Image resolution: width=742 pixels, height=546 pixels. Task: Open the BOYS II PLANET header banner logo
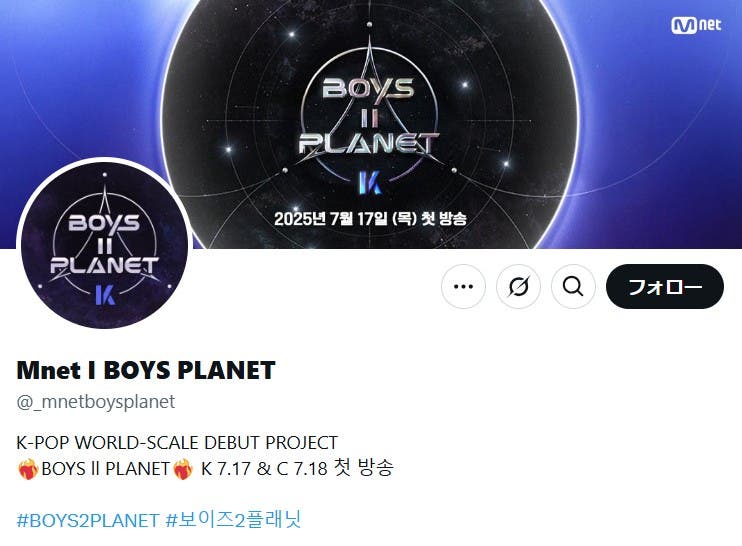(369, 117)
